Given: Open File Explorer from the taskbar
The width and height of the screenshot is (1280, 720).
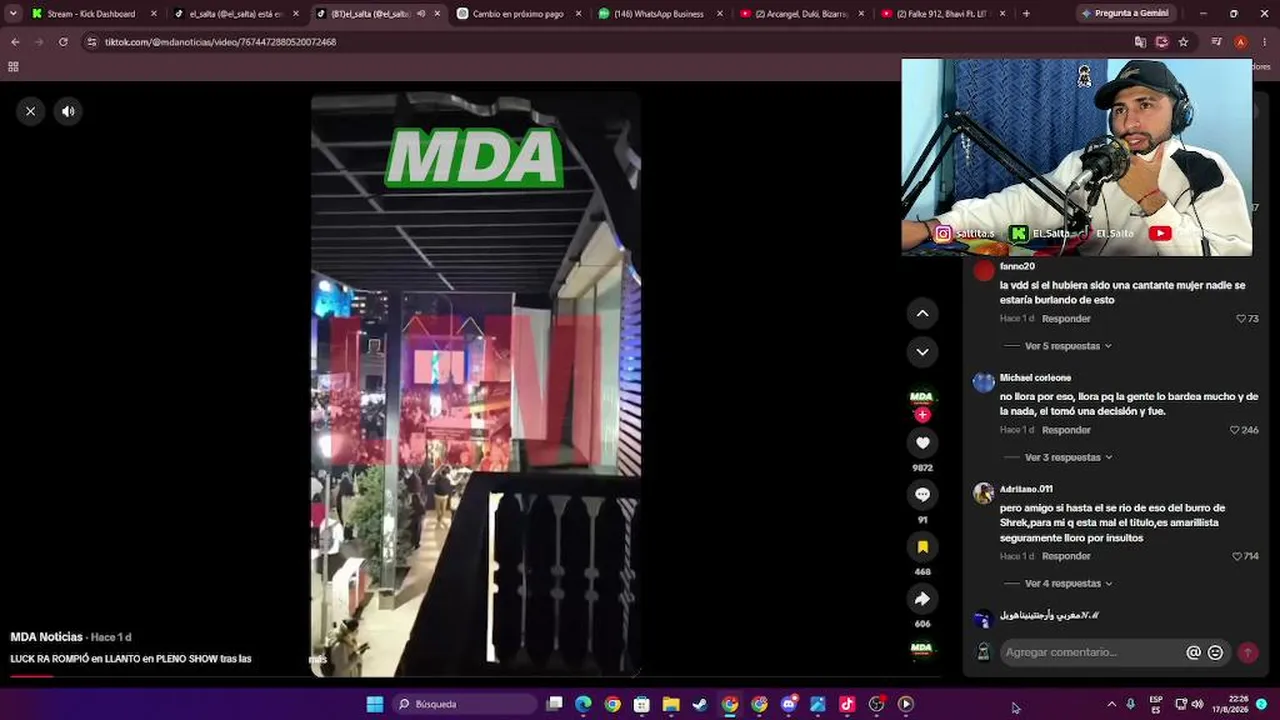Looking at the screenshot, I should click(x=671, y=704).
